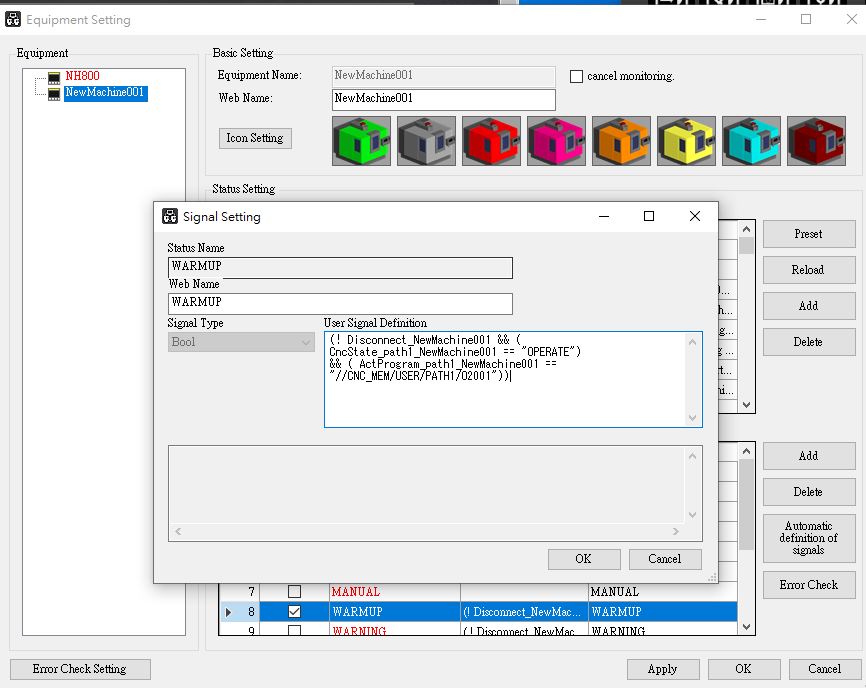Click the Automatic definition of signals button
Image resolution: width=866 pixels, height=688 pixels.
(808, 538)
